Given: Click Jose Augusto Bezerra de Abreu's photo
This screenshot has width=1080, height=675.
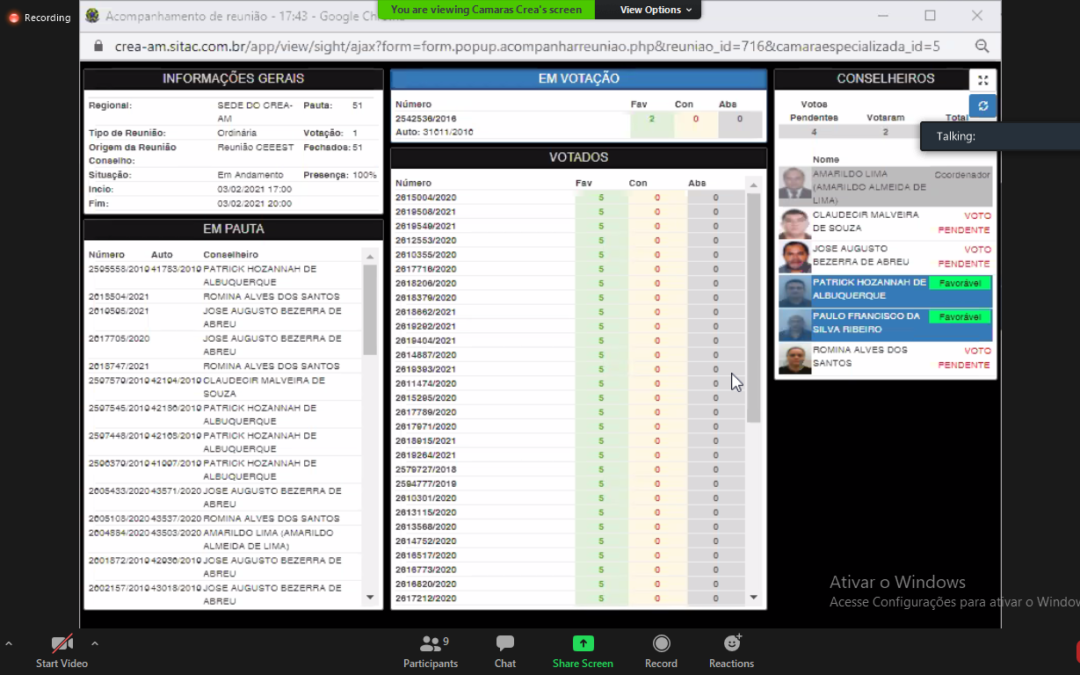Looking at the screenshot, I should tap(795, 257).
